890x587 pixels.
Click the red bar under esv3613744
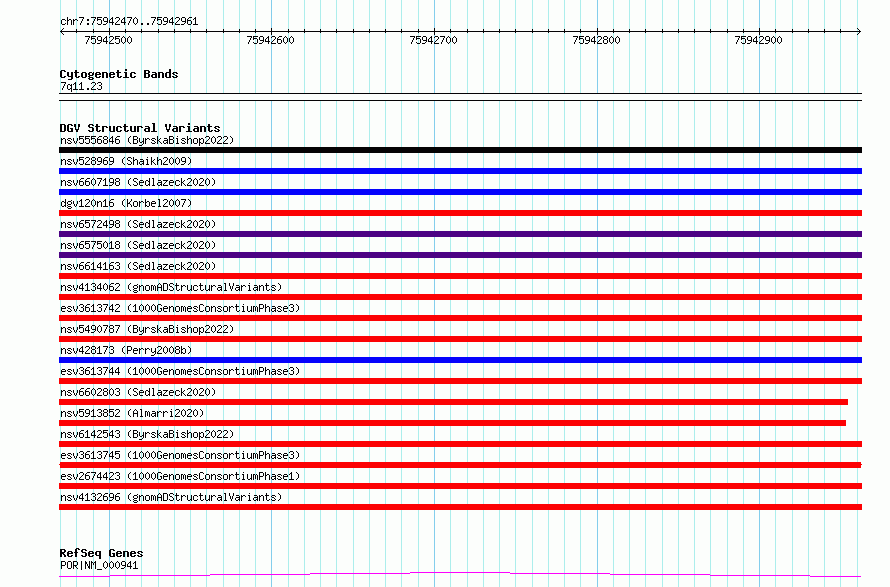[x=460, y=381]
